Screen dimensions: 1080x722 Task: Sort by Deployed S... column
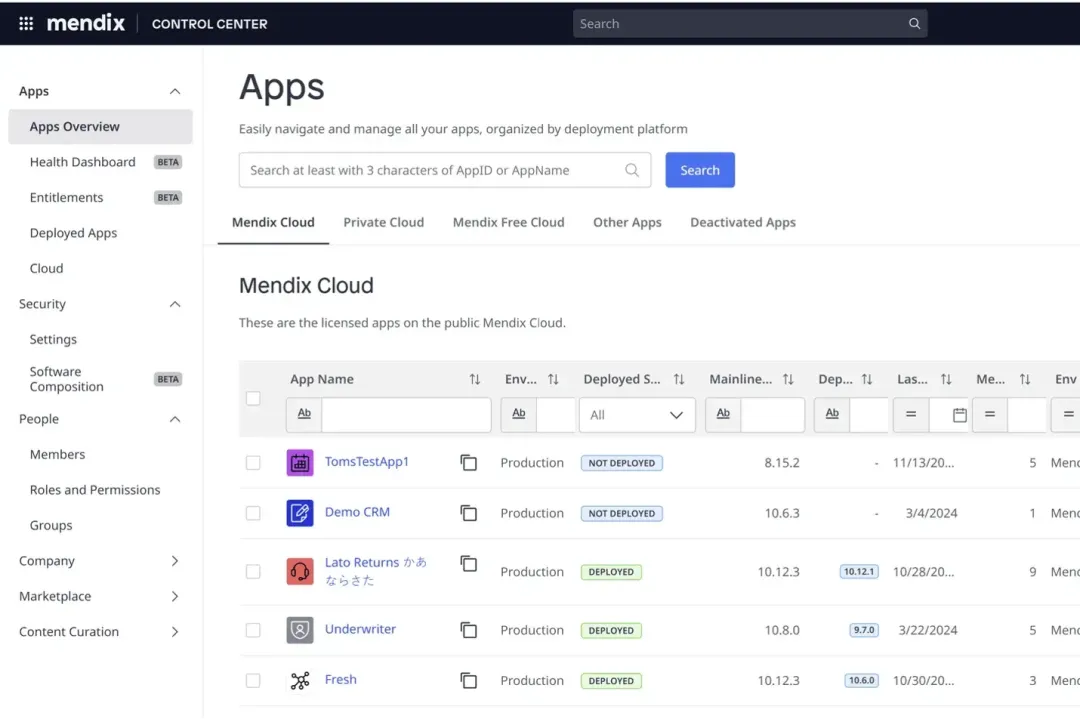click(x=679, y=379)
